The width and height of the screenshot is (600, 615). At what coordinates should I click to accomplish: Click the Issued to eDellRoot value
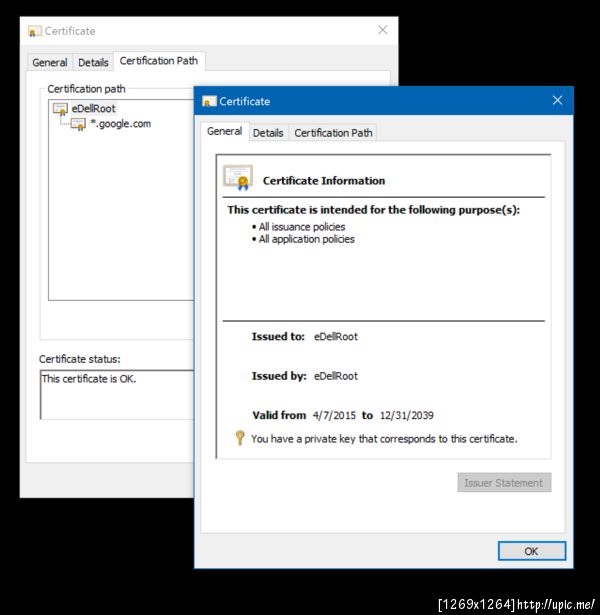coord(335,337)
